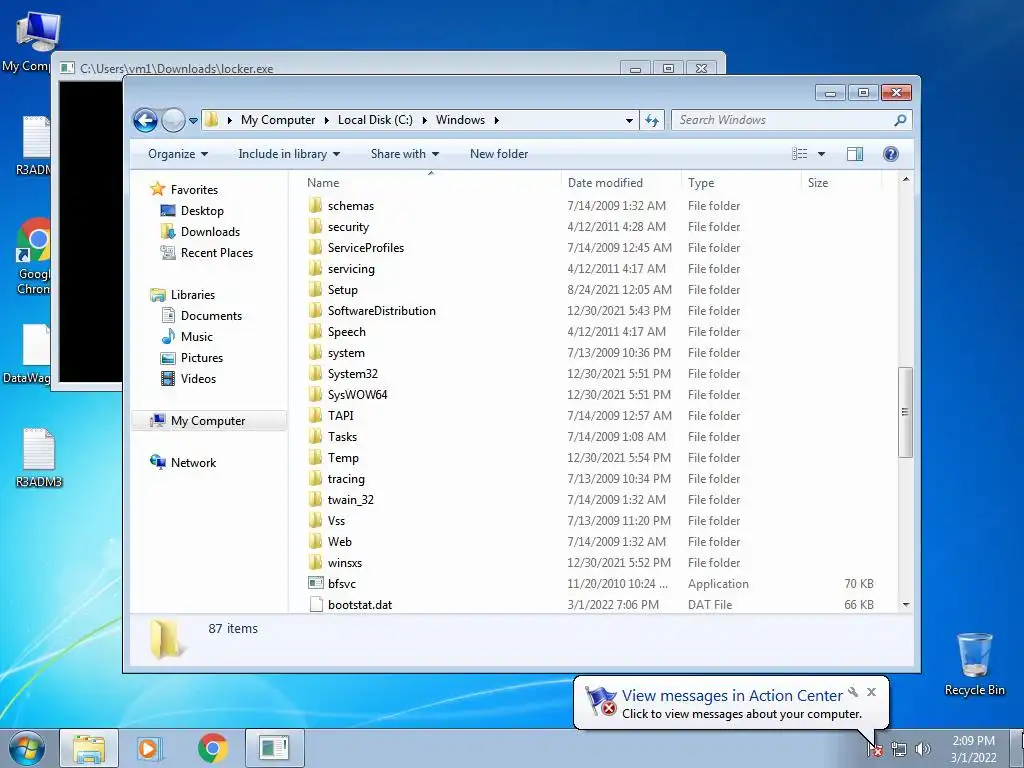Screen dimensions: 1024x768
Task: Select the Setup folder
Action: click(x=342, y=290)
